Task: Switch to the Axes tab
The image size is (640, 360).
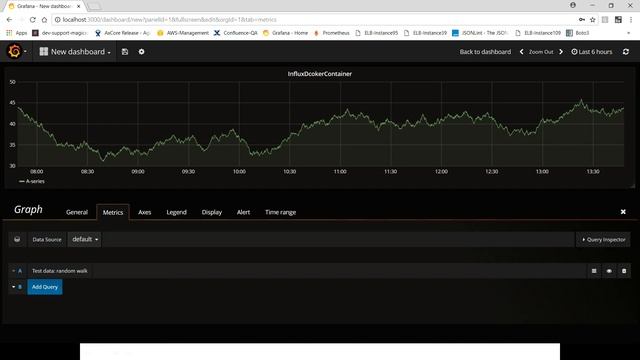Action: (x=144, y=212)
